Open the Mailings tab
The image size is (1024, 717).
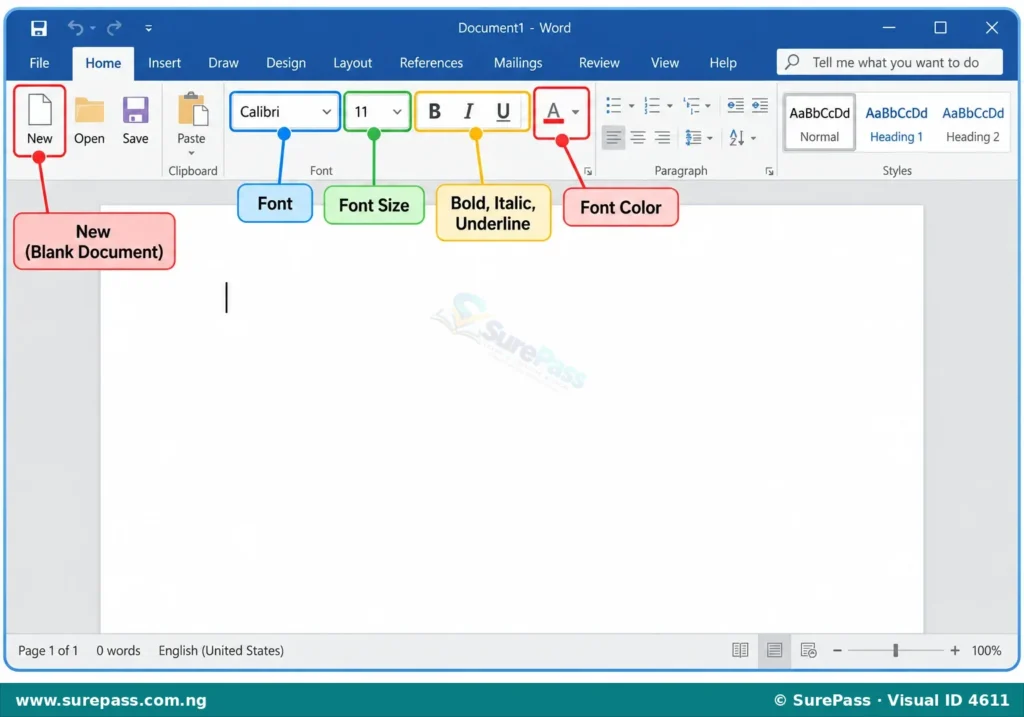click(517, 63)
